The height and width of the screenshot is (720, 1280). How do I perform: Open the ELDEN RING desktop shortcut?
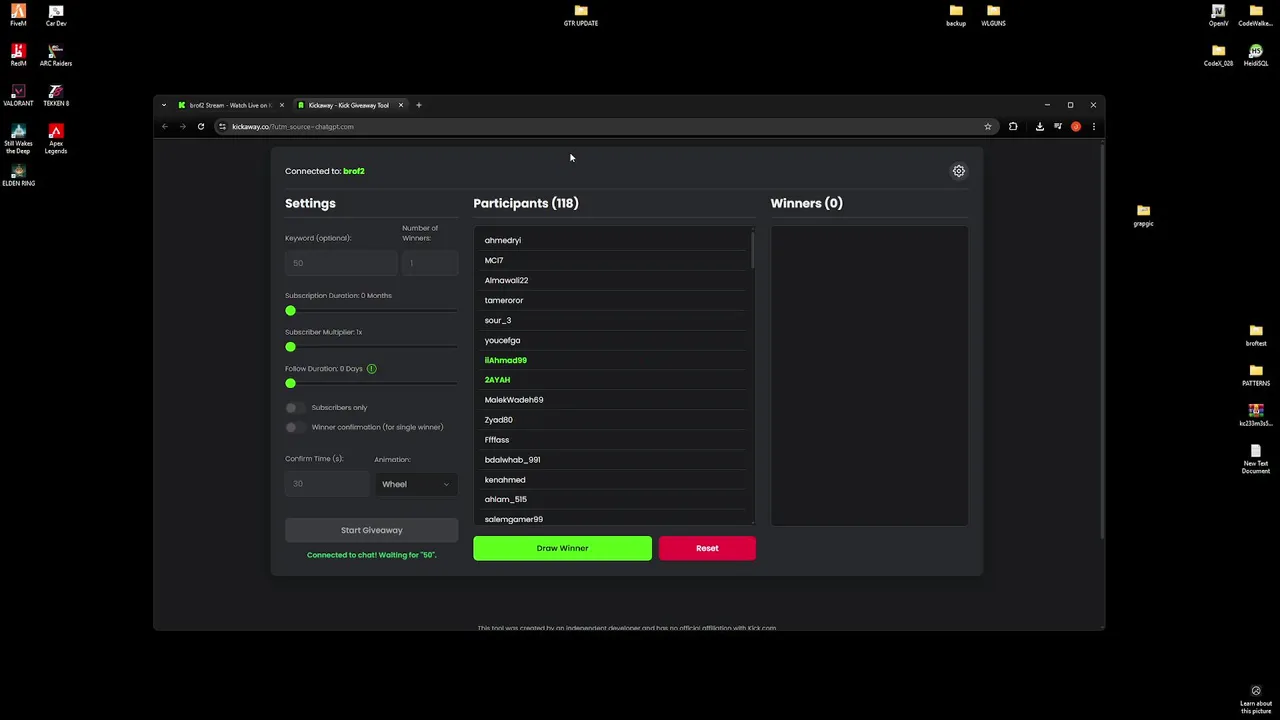click(18, 175)
